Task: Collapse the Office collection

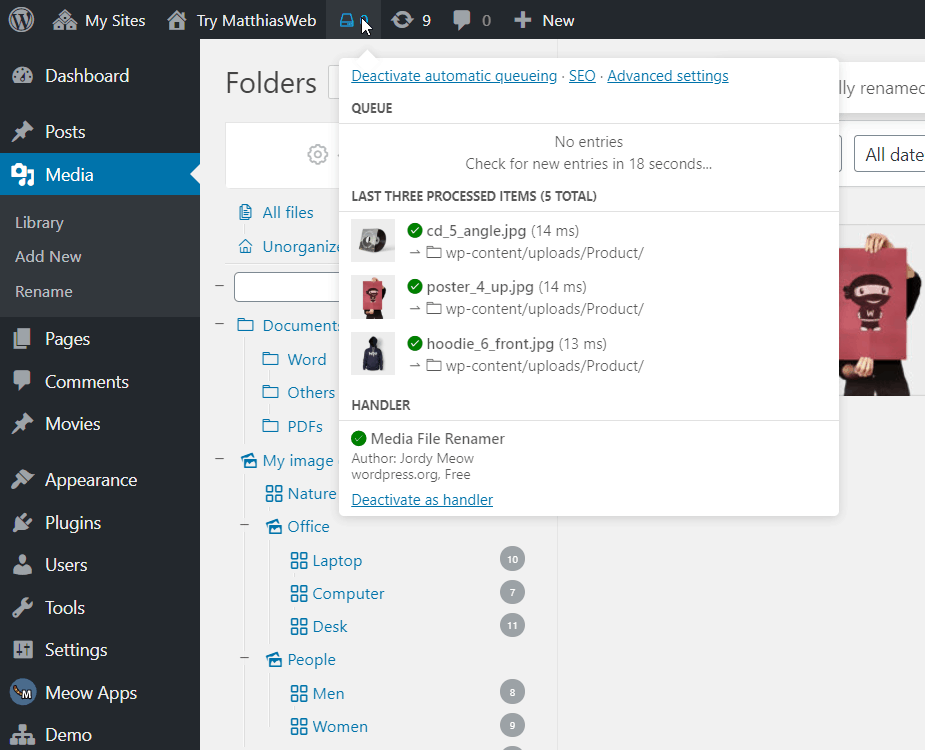Action: tap(245, 526)
